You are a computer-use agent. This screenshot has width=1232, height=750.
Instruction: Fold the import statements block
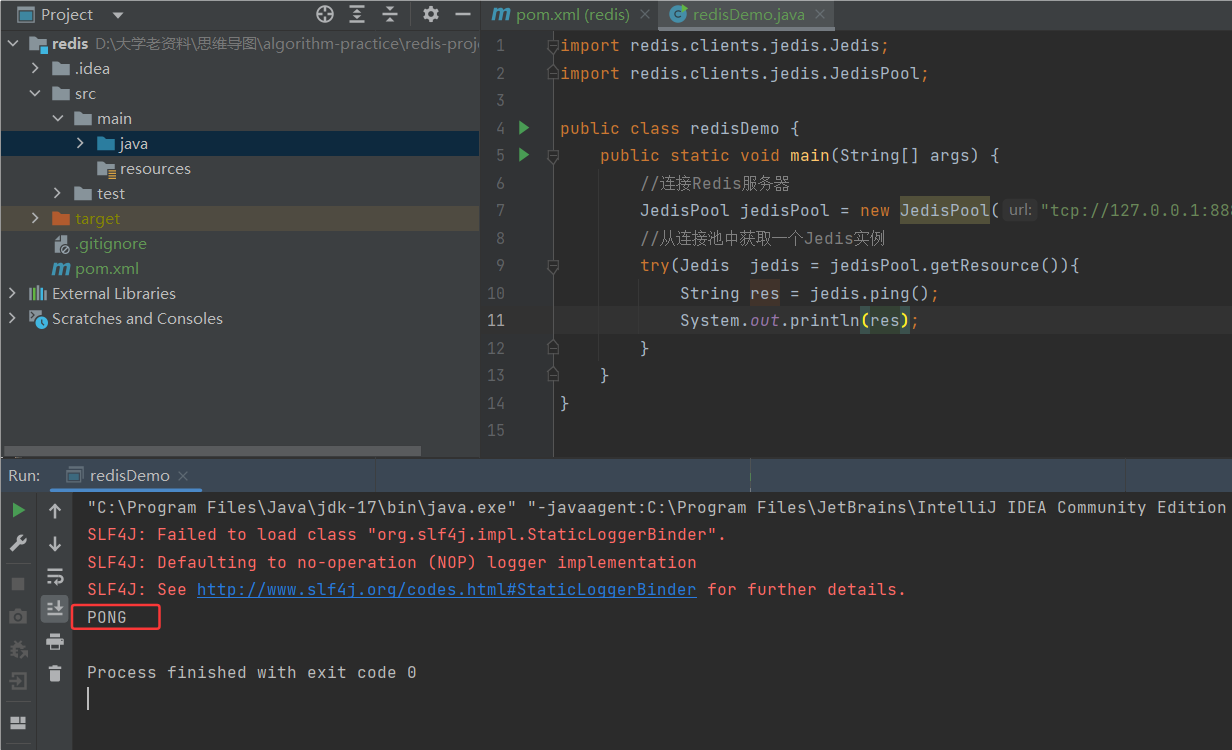point(552,46)
